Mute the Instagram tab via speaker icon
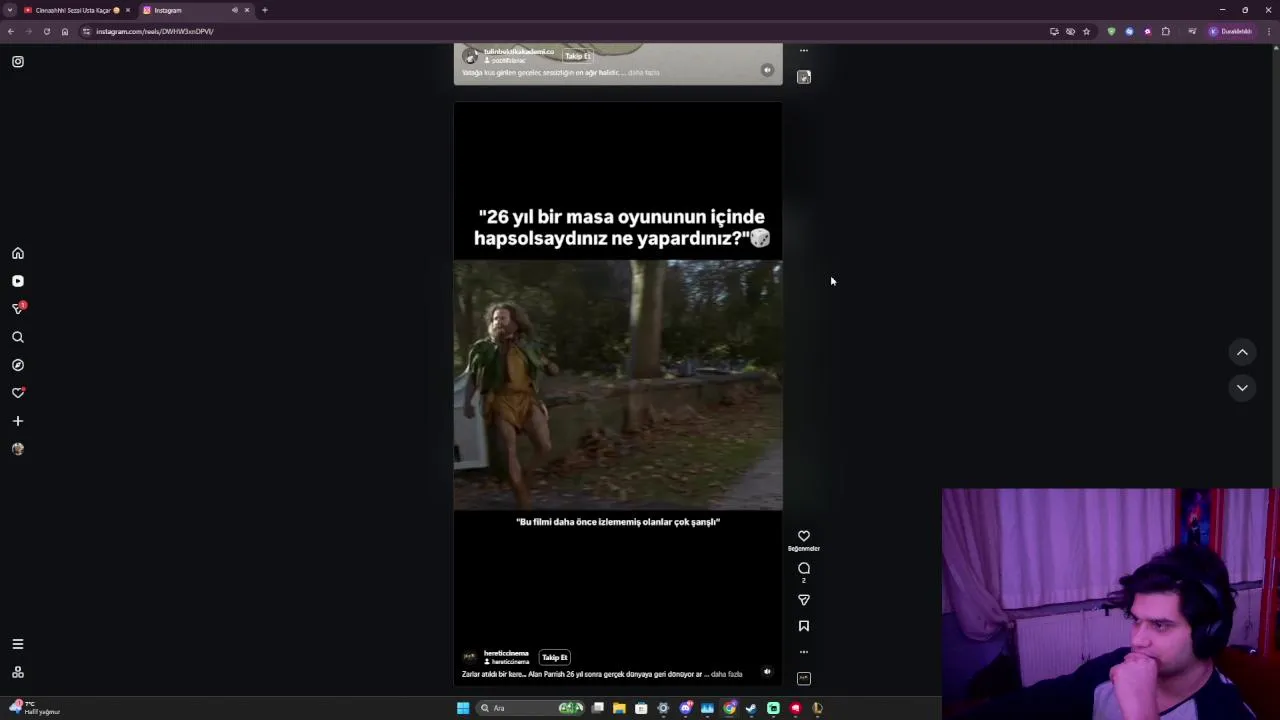The height and width of the screenshot is (720, 1280). point(235,10)
